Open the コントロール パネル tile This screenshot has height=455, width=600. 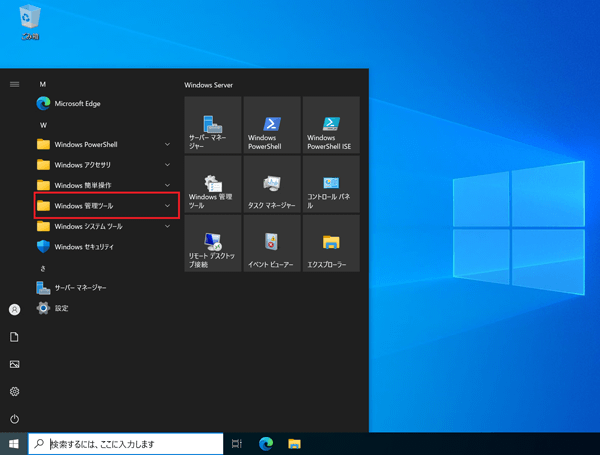point(330,184)
